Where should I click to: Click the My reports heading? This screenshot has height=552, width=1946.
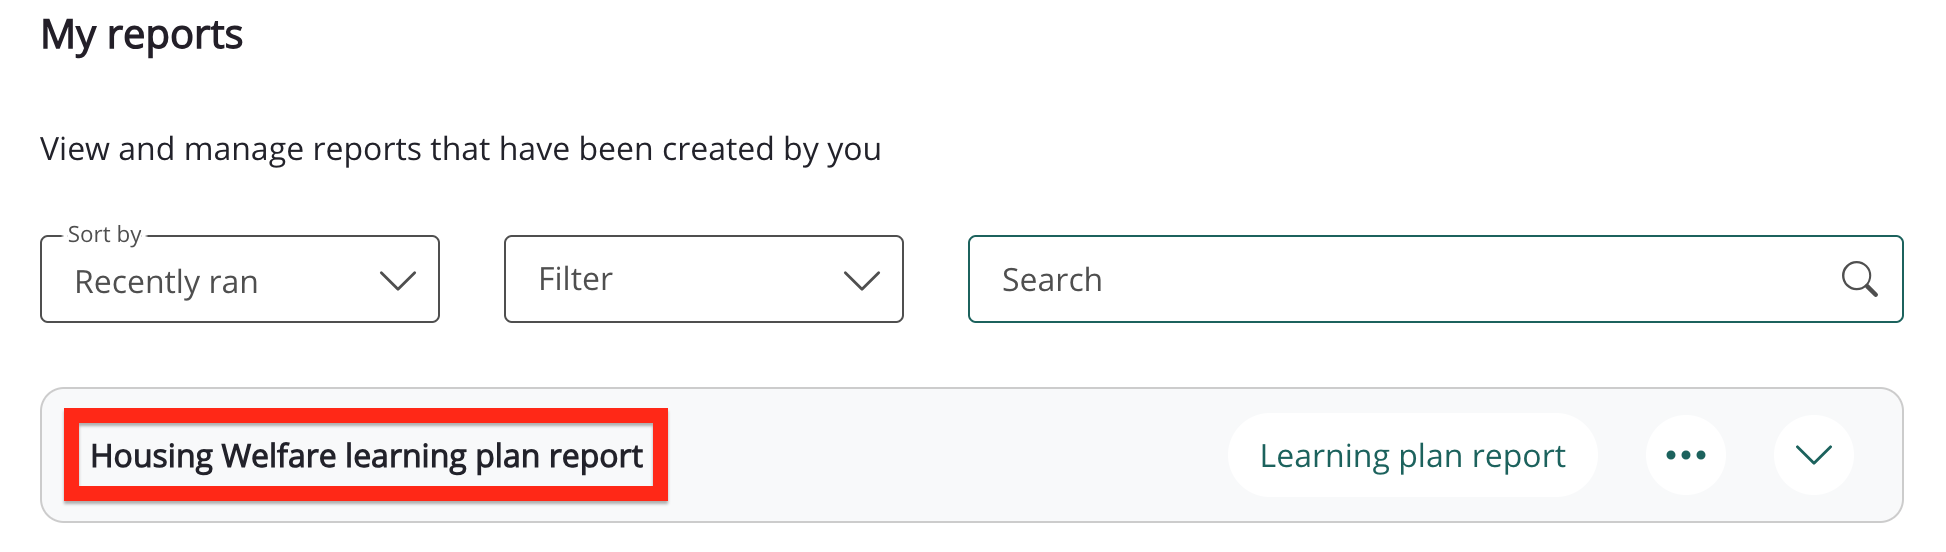point(142,35)
